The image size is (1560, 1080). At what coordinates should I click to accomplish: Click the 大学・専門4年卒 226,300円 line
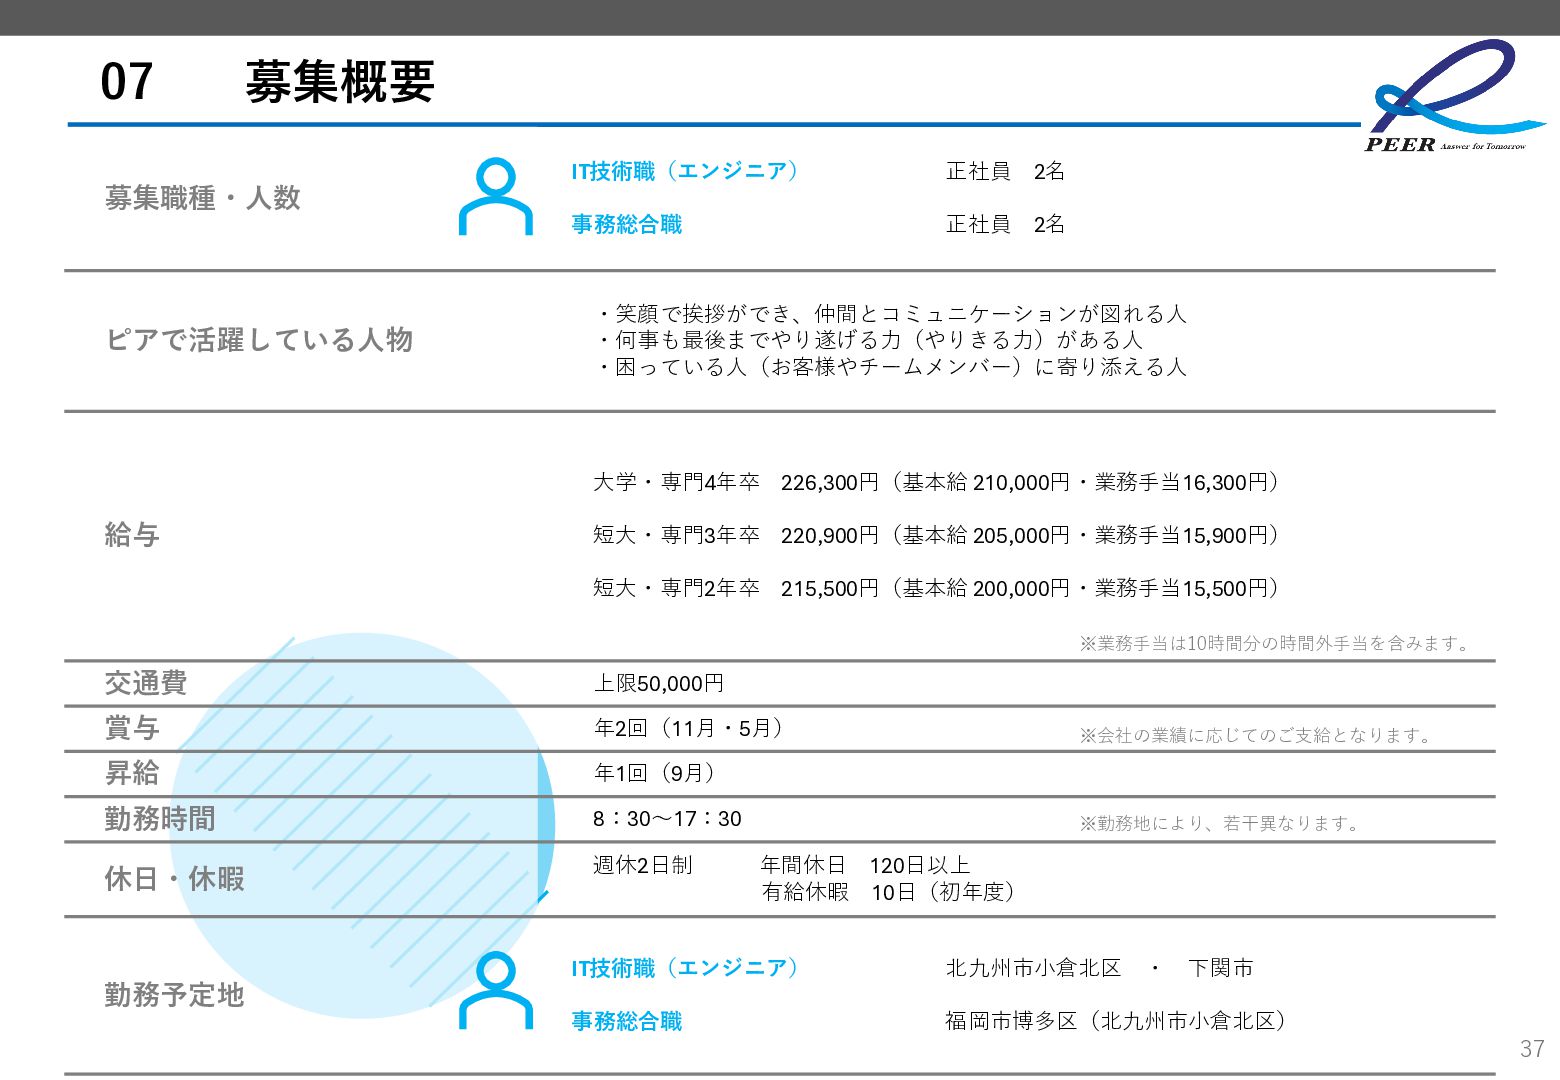[937, 482]
